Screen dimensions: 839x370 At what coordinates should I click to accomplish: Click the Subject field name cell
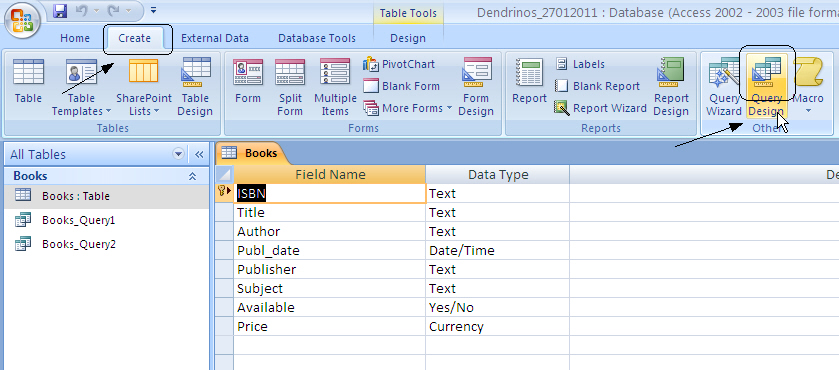(x=330, y=289)
